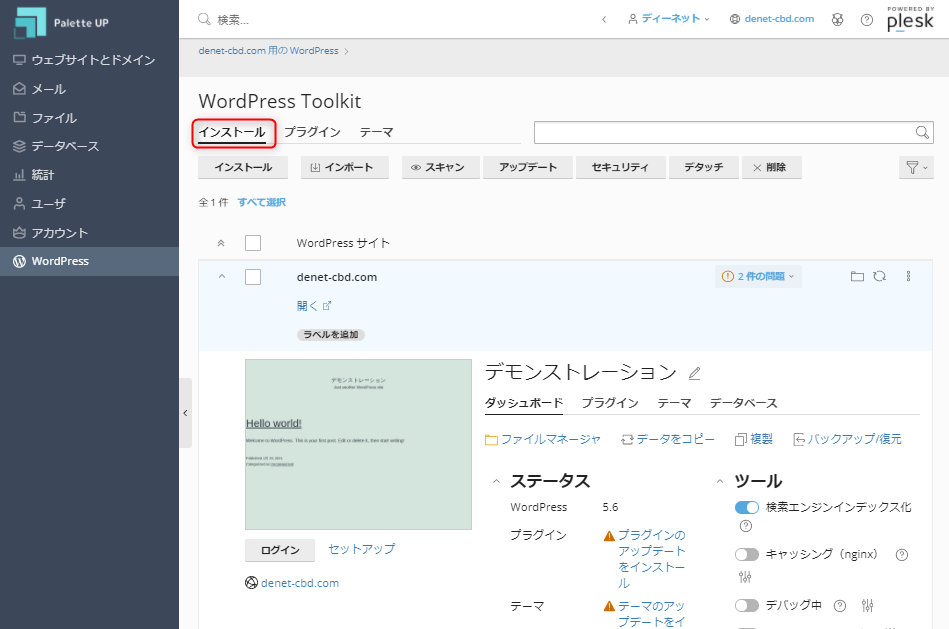Open the 2 件の問題 dropdown

(x=758, y=277)
